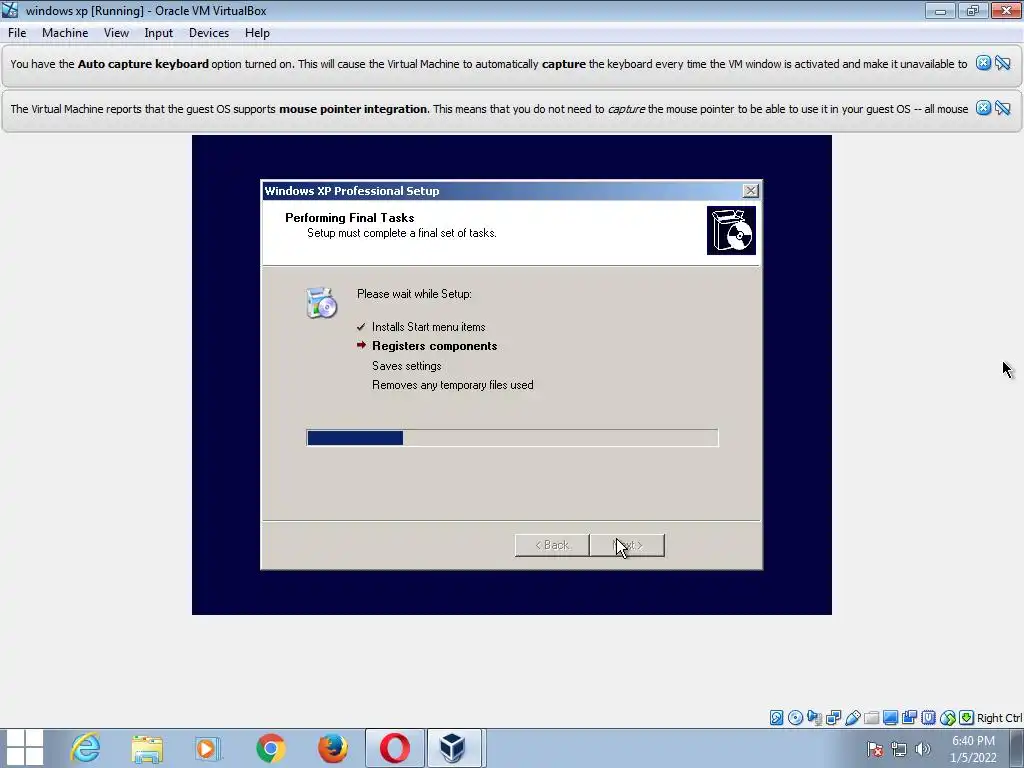Dismiss the mouse pointer integration notification
The height and width of the screenshot is (768, 1024).
point(984,108)
